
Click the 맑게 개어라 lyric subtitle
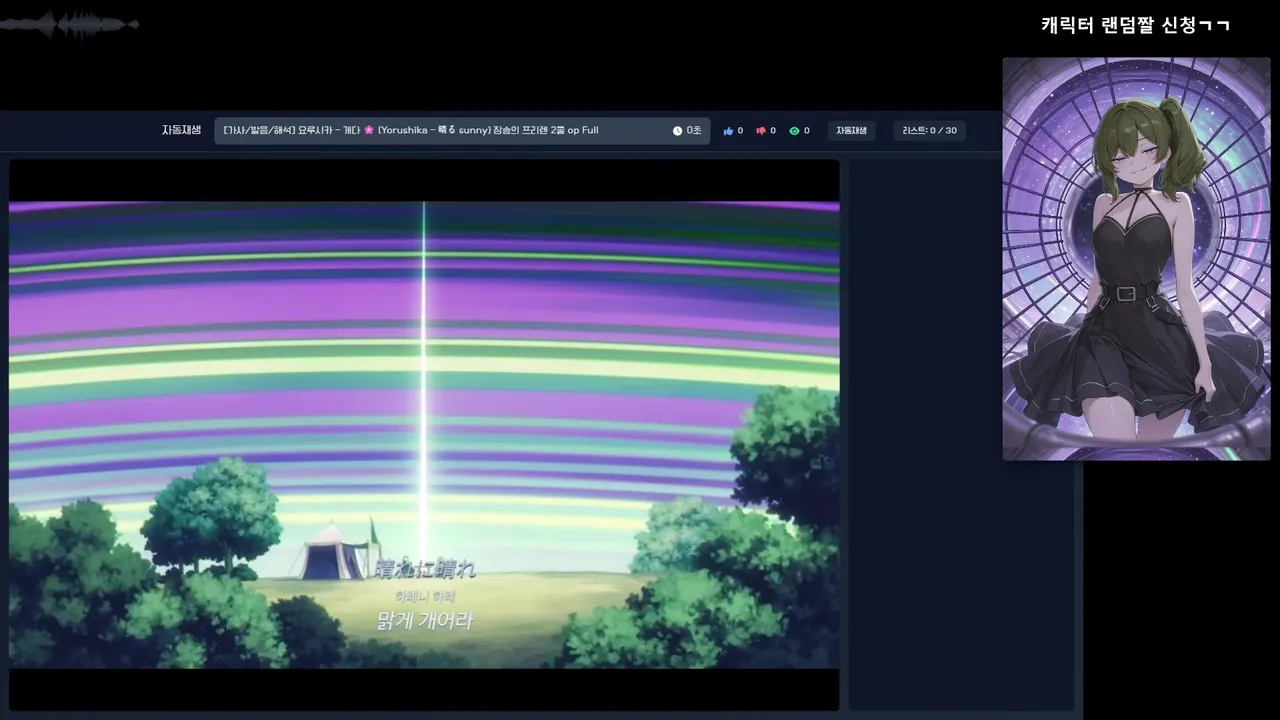[x=424, y=621]
